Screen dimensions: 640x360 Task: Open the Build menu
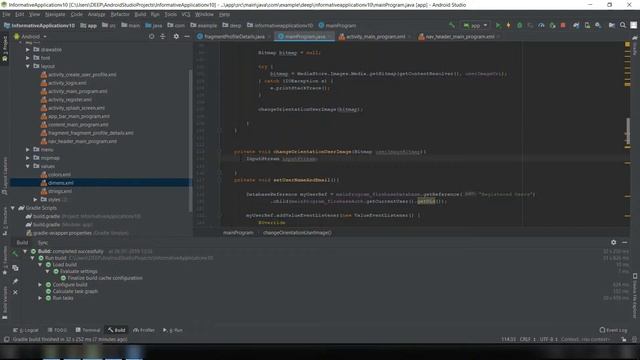click(140, 14)
